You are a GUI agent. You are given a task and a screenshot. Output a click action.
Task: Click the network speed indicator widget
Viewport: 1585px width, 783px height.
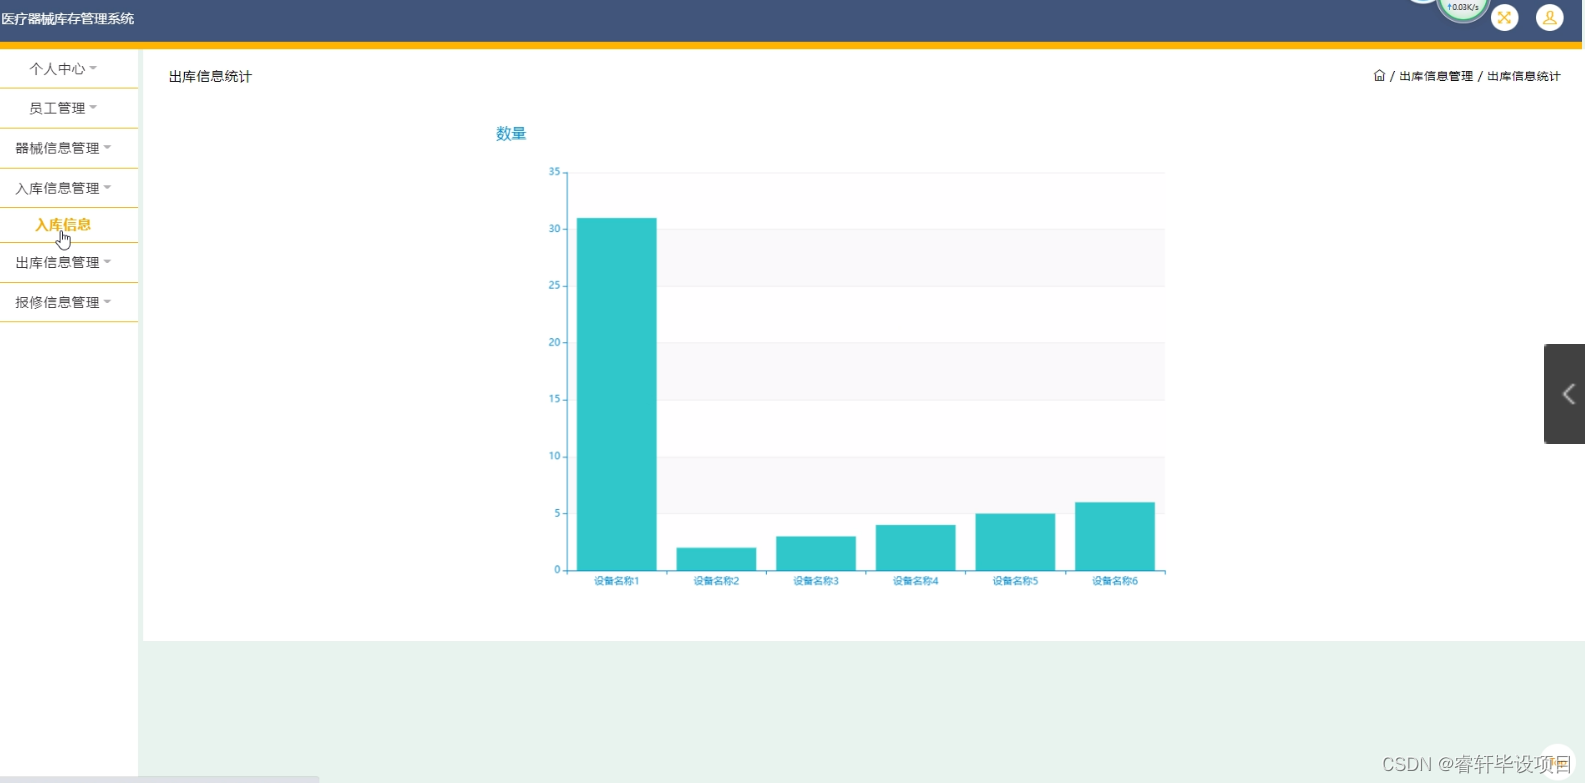(x=1463, y=8)
